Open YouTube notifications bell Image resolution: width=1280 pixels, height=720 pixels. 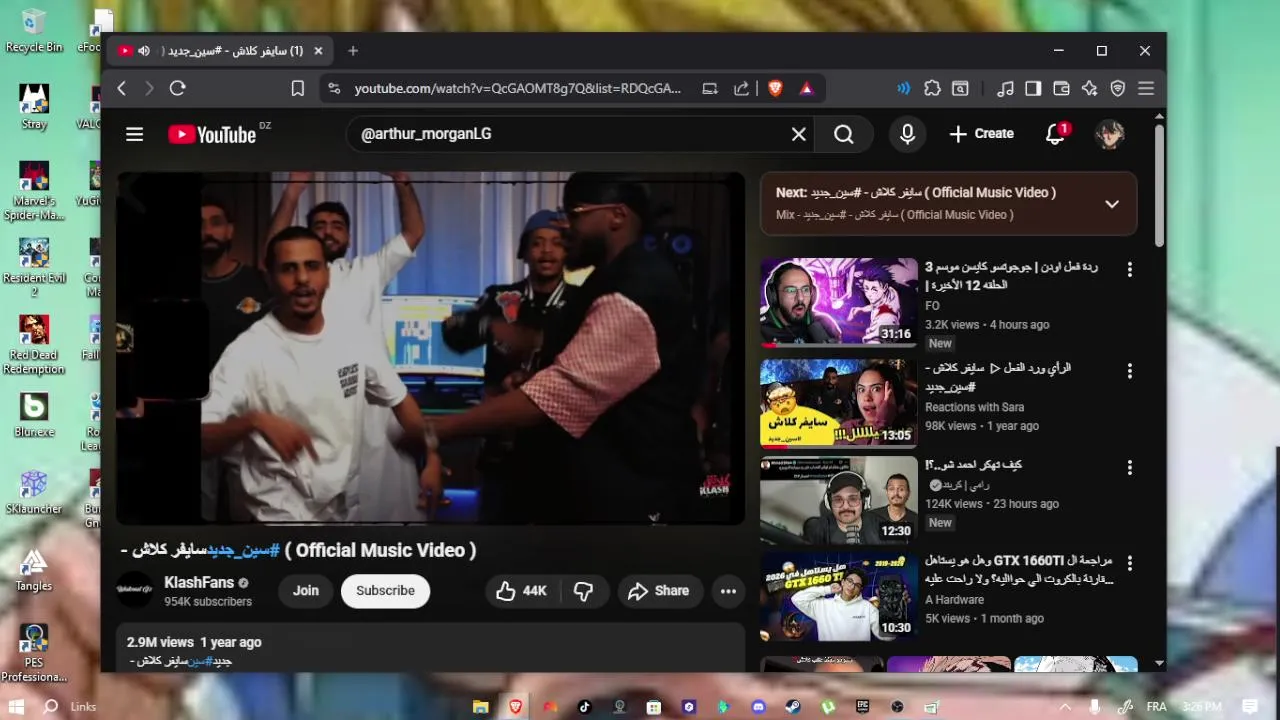(1056, 134)
